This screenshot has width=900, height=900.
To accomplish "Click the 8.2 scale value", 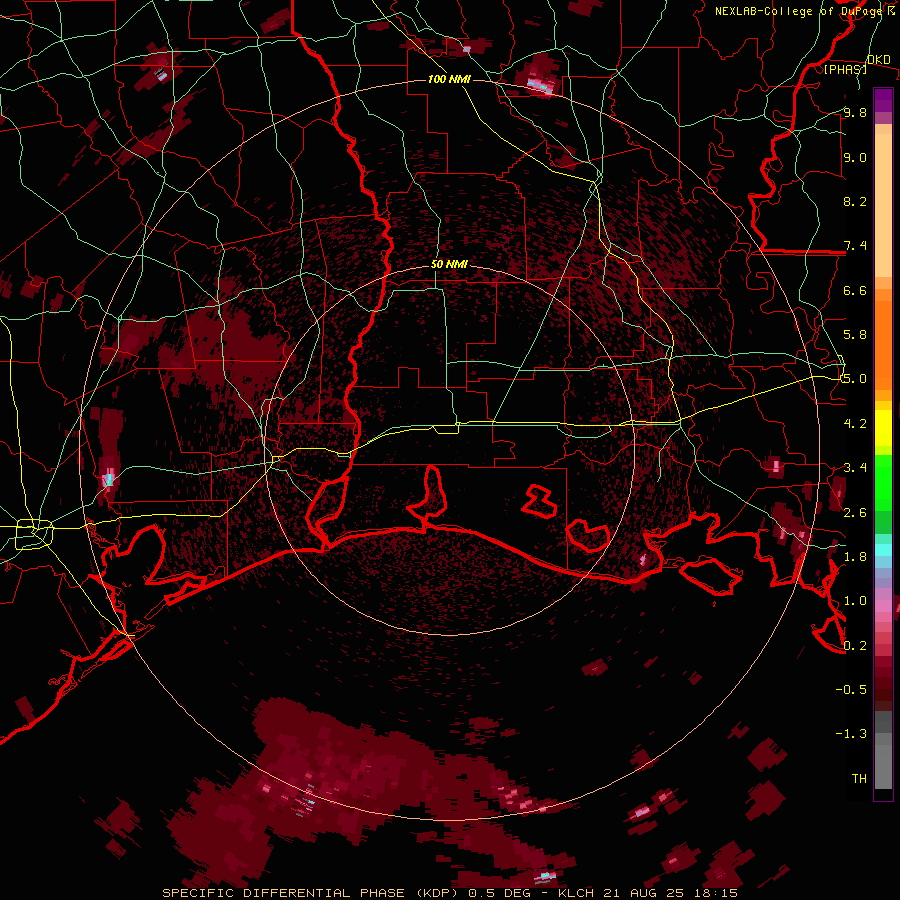I will click(x=855, y=201).
